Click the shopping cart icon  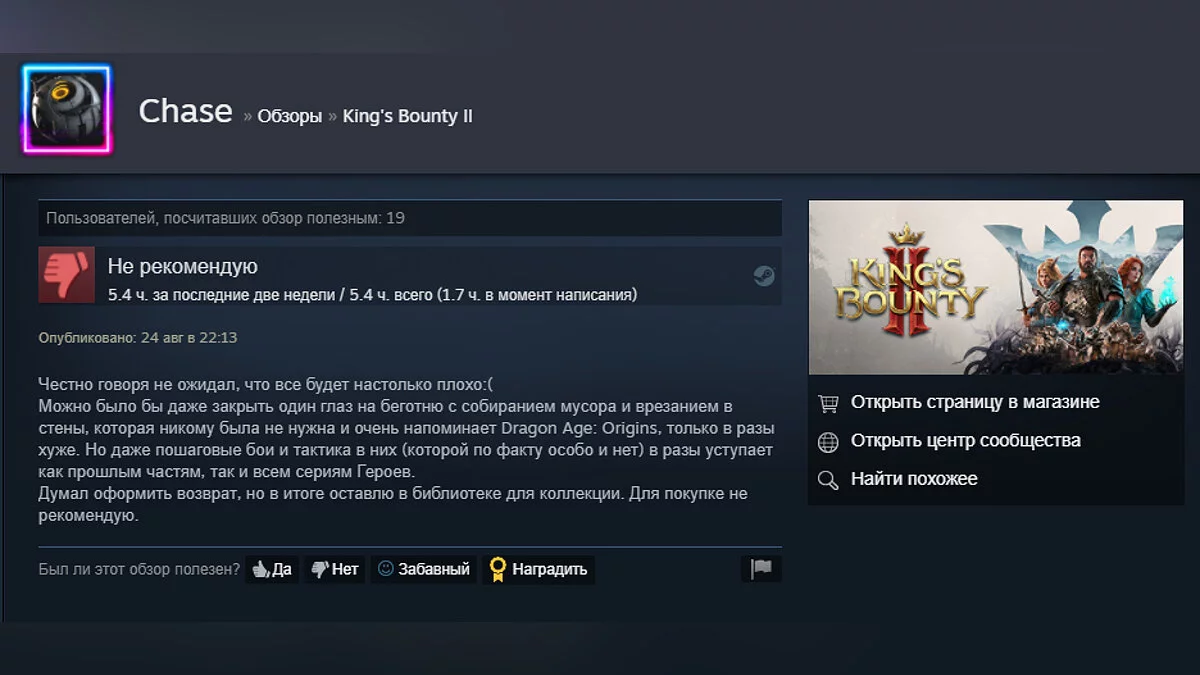(x=828, y=403)
